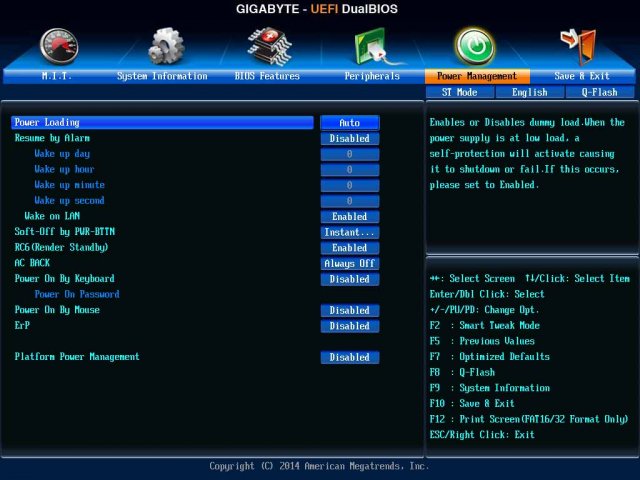Viewport: 640px width, 480px height.
Task: Change the Power On By Keyboard value
Action: pyautogui.click(x=350, y=279)
